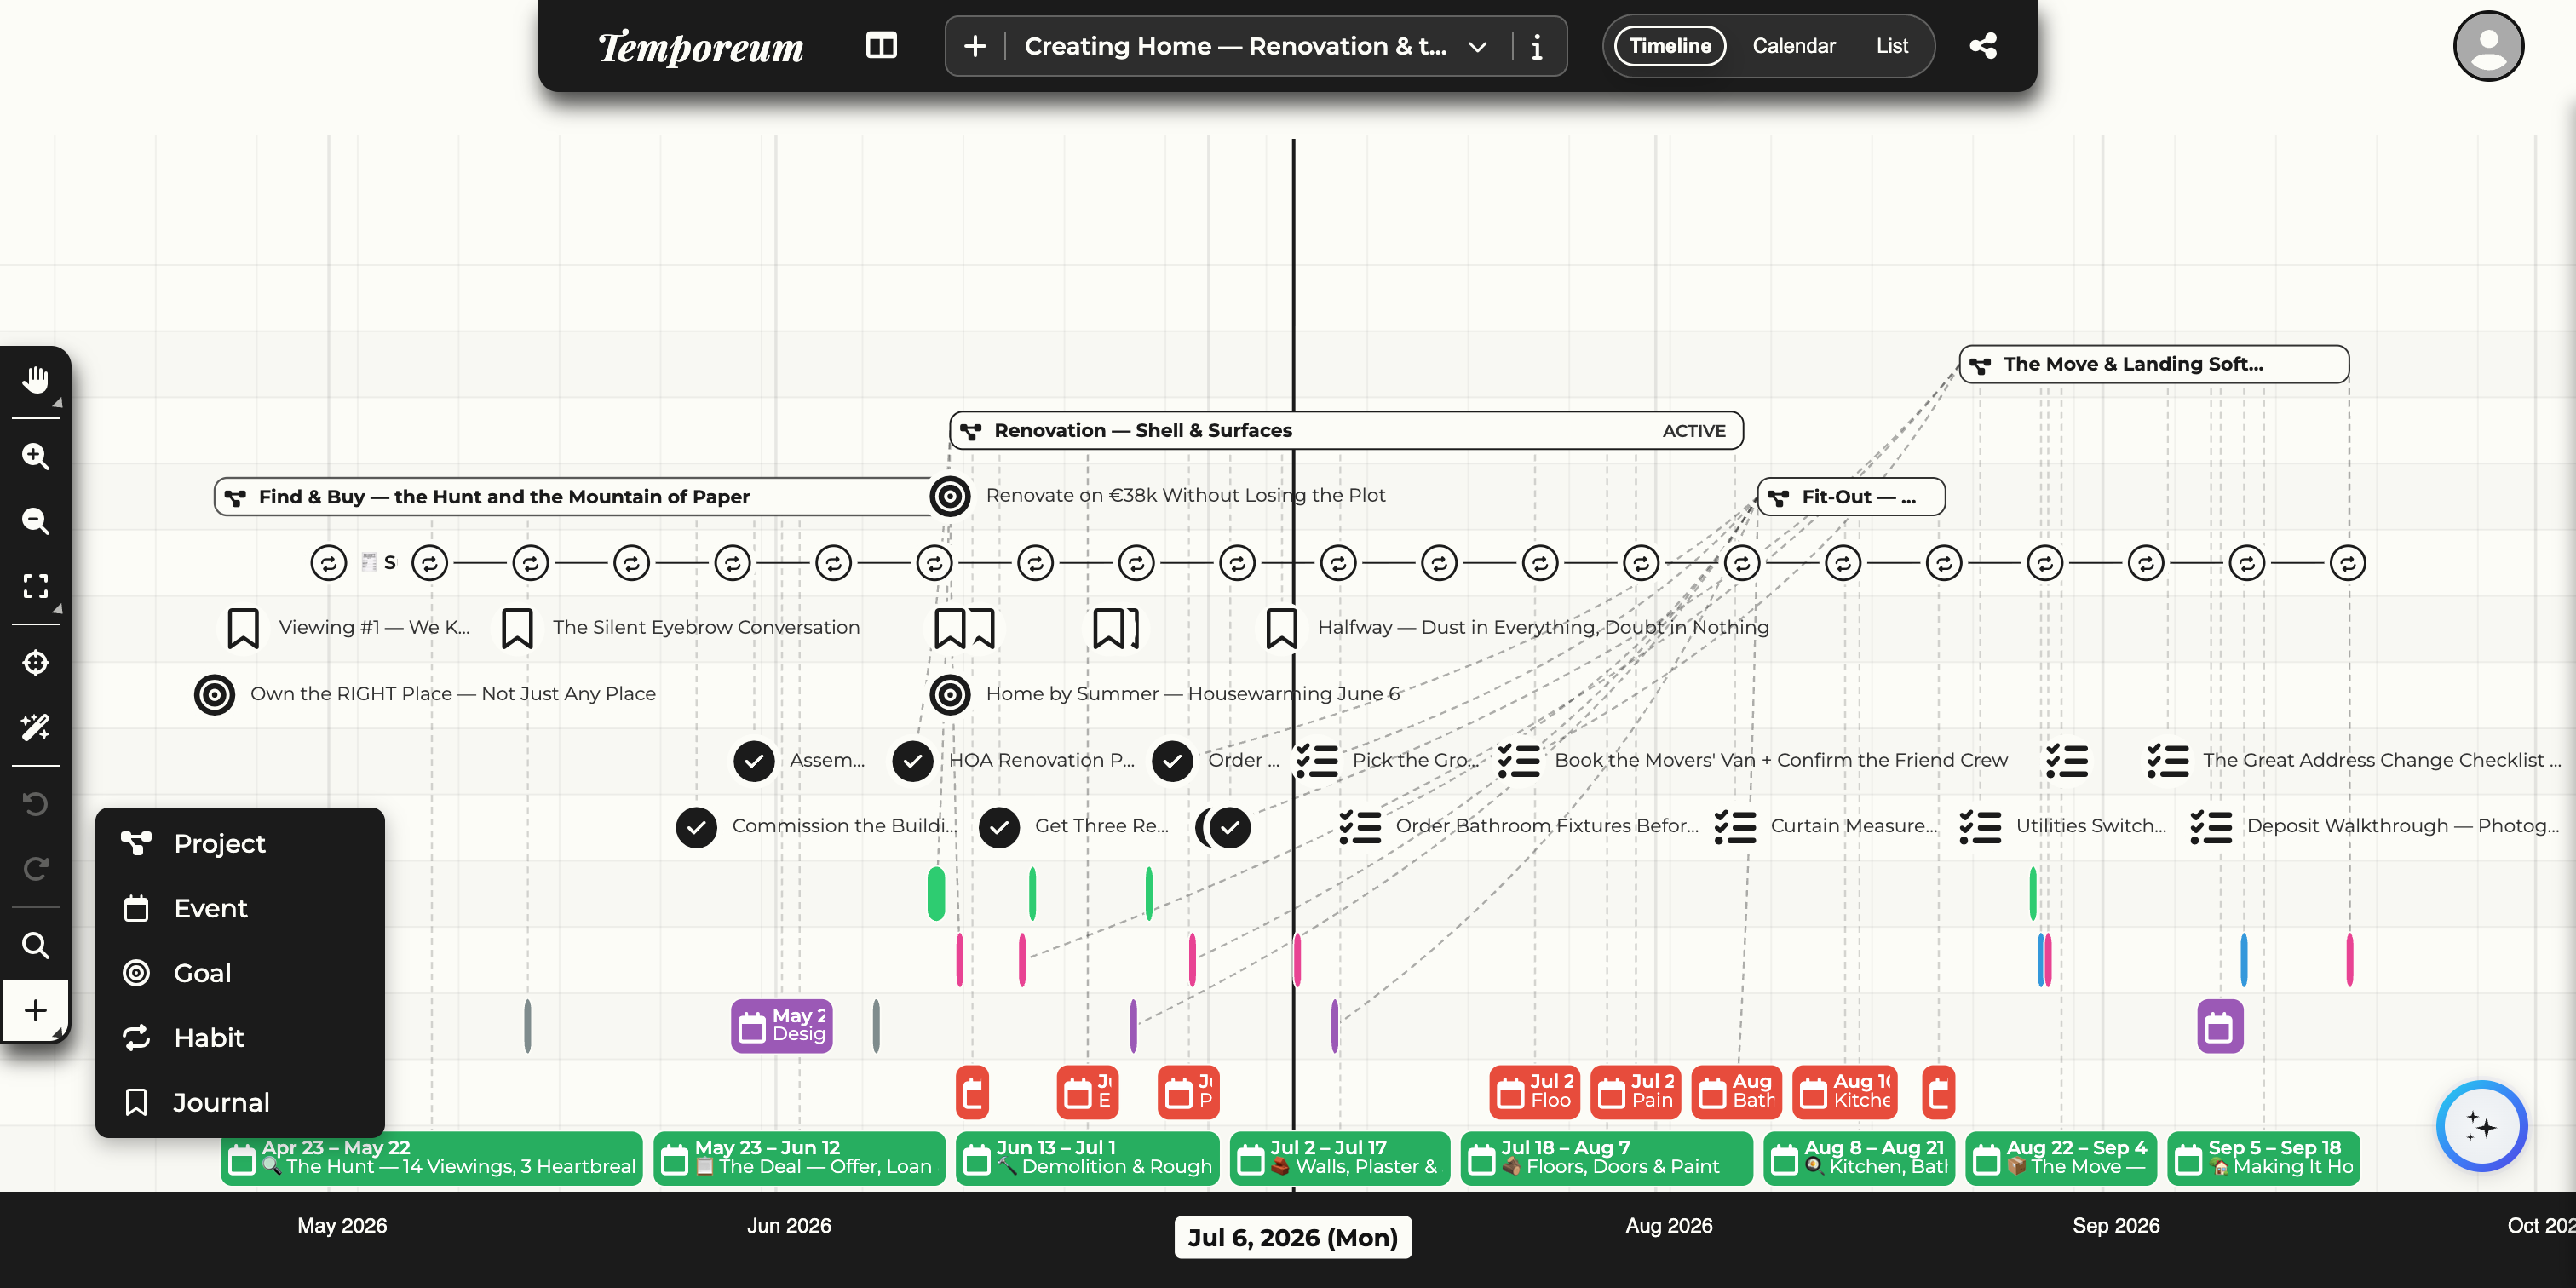Open event 'Jun 13 – Jul 1 Demolition & Rough'
Screen dimensions: 2576x1288
1087,1158
